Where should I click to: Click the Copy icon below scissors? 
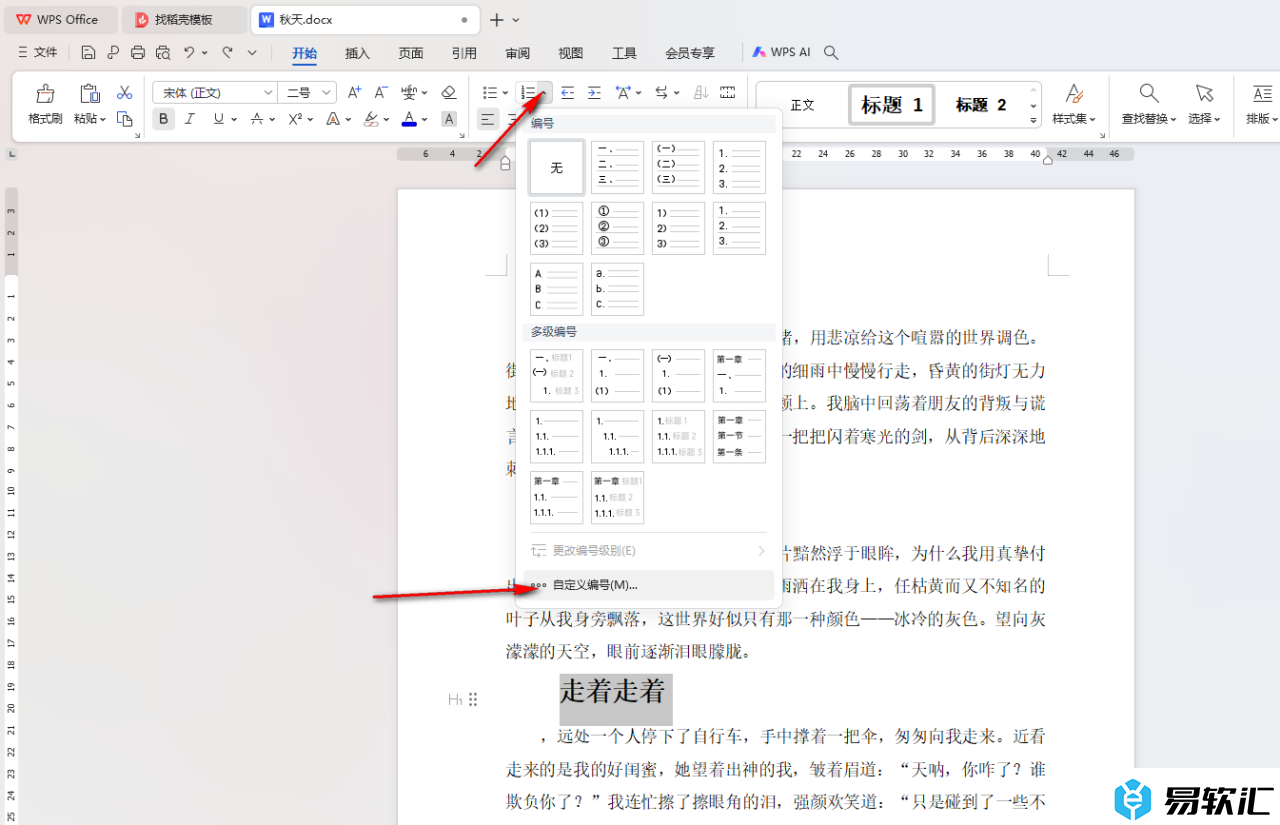125,119
